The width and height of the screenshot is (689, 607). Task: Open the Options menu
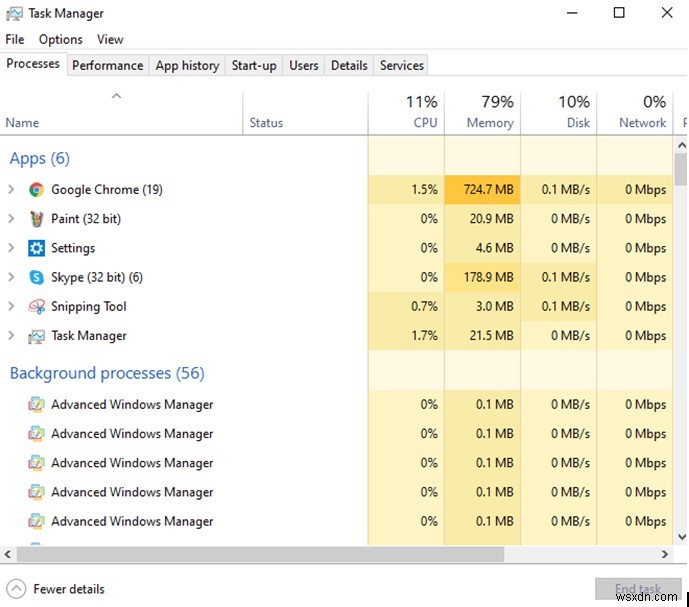(61, 40)
